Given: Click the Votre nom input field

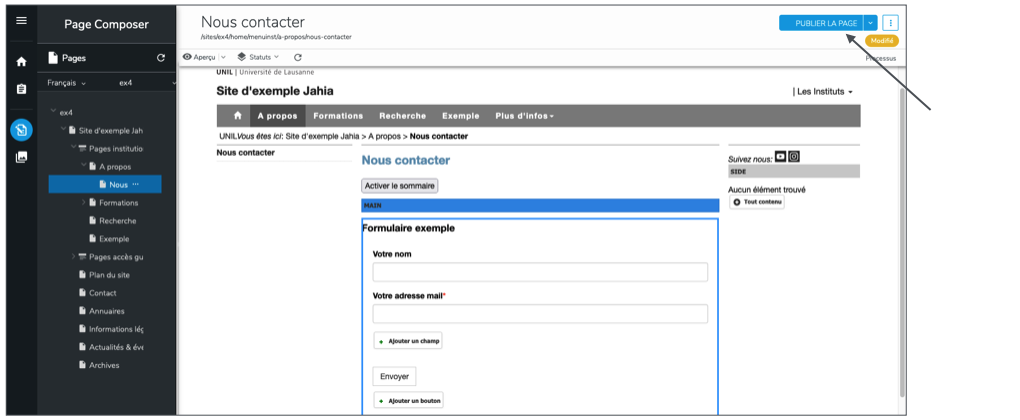Looking at the screenshot, I should pos(540,272).
